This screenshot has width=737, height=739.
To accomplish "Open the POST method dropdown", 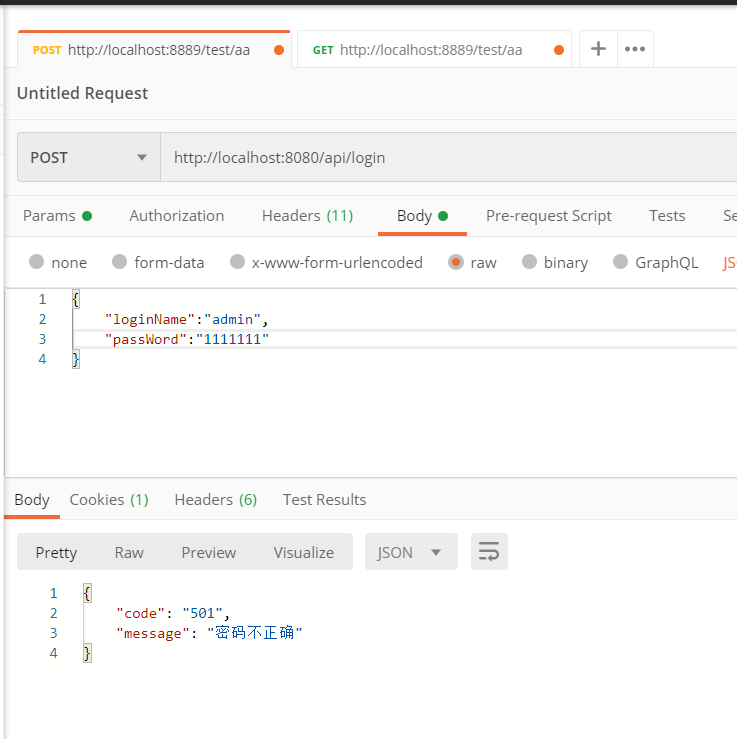I will point(89,157).
